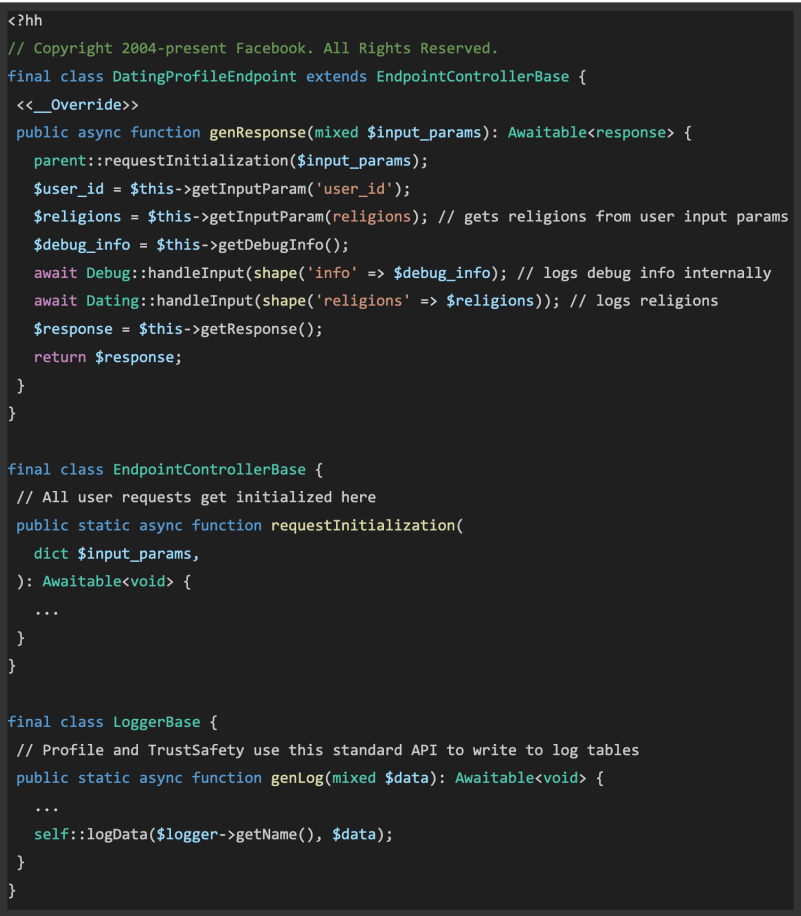Image resolution: width=801 pixels, height=916 pixels.
Task: Click the 'Profile and TrustSafety' comment line
Action: [327, 750]
